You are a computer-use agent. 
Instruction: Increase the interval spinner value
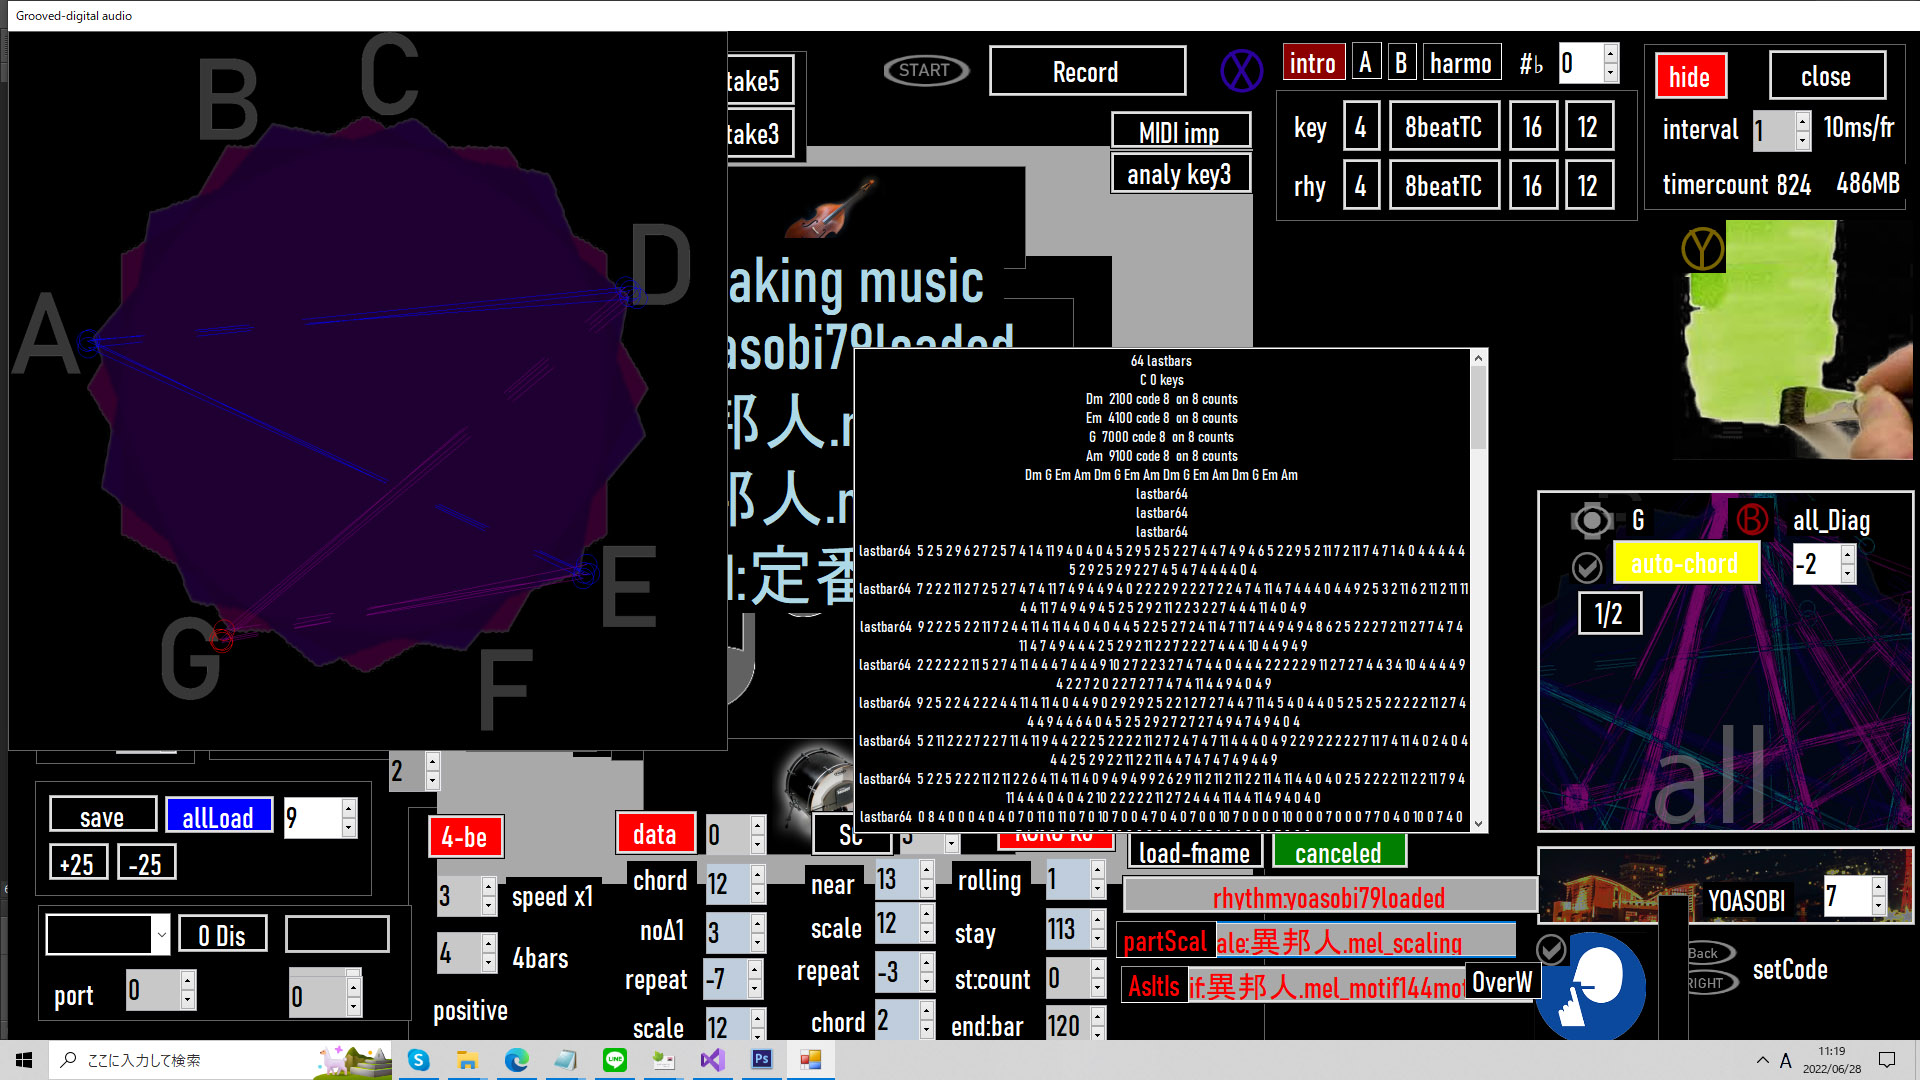coord(1802,120)
